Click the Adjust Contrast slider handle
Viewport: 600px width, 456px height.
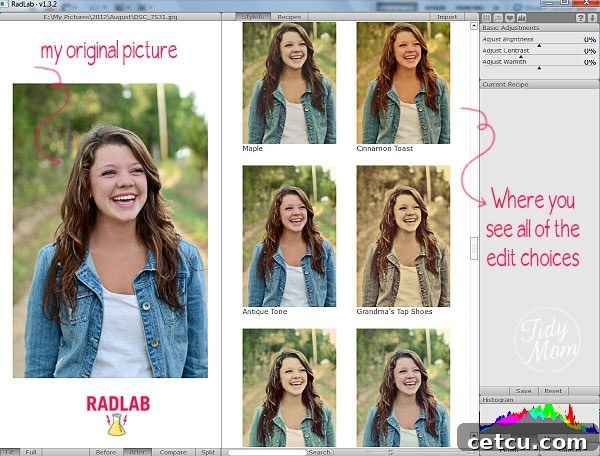click(521, 57)
